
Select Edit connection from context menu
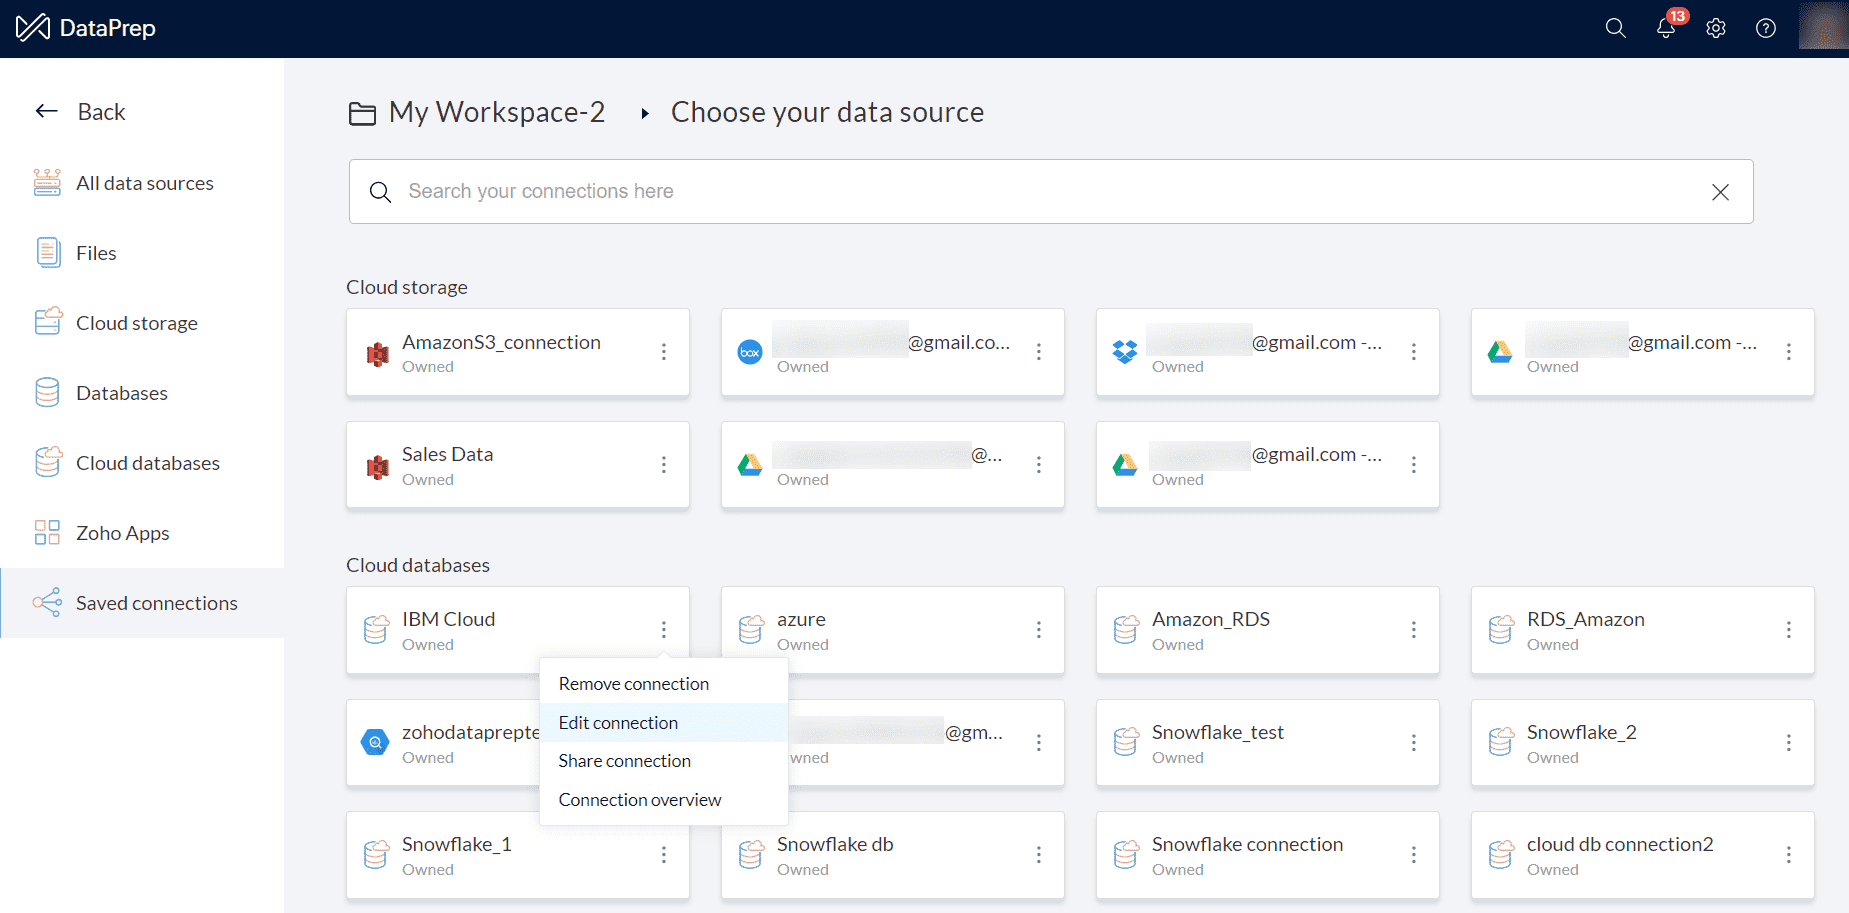tap(618, 723)
